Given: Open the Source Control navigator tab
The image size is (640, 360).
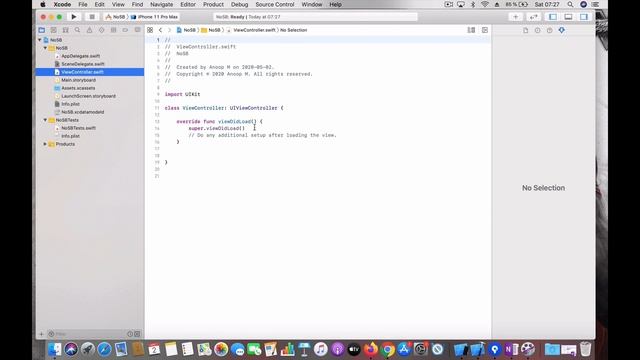Looking at the screenshot, I should [53, 30].
